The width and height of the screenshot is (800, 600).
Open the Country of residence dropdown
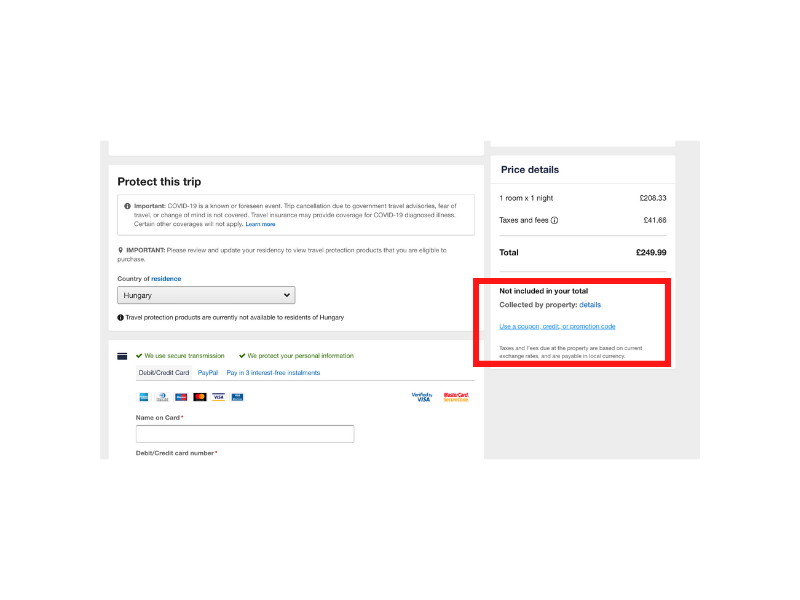pyautogui.click(x=206, y=295)
